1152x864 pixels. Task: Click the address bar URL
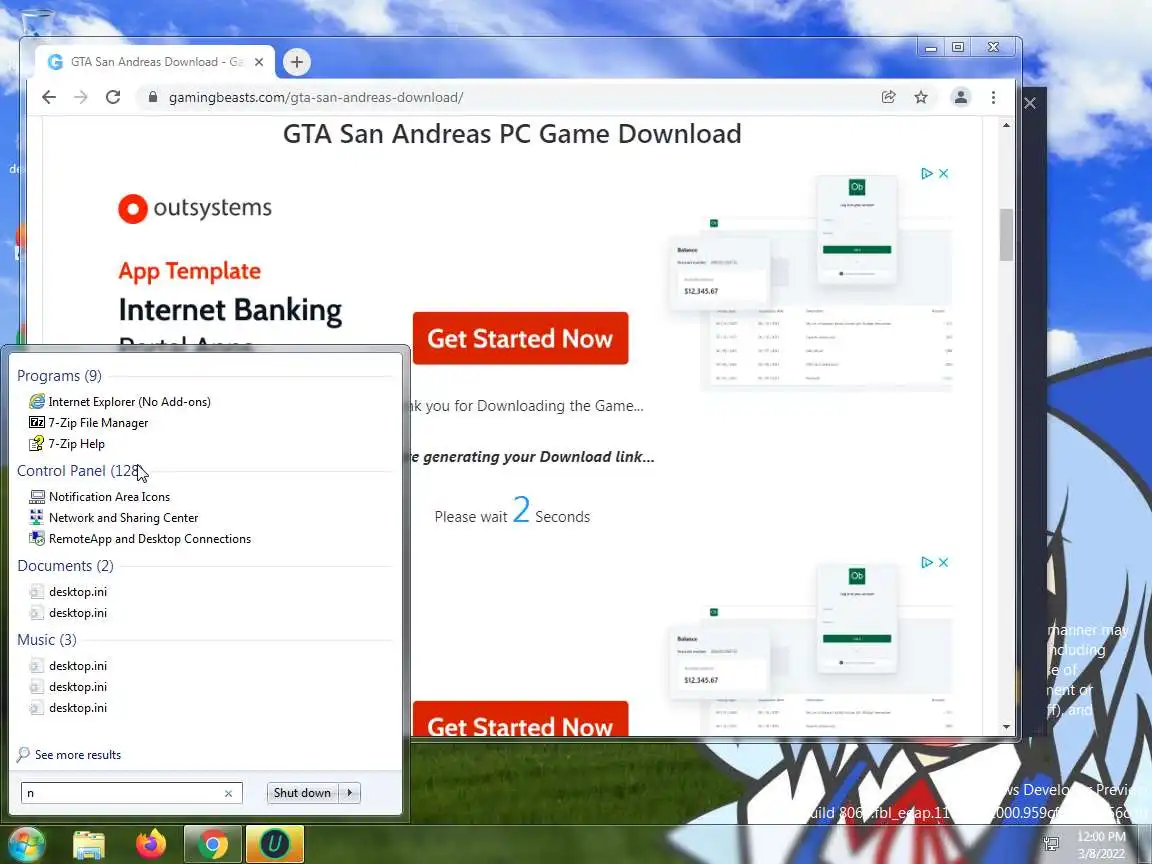point(316,97)
